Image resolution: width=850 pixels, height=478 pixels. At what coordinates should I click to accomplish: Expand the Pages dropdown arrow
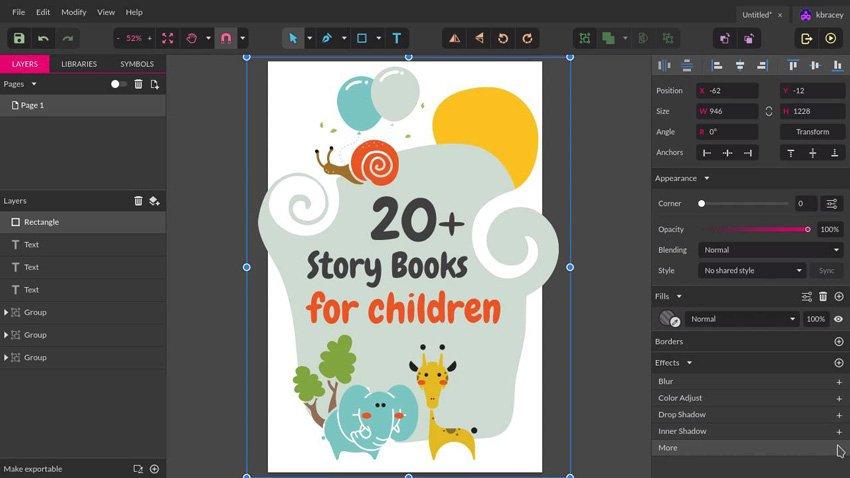click(x=34, y=84)
